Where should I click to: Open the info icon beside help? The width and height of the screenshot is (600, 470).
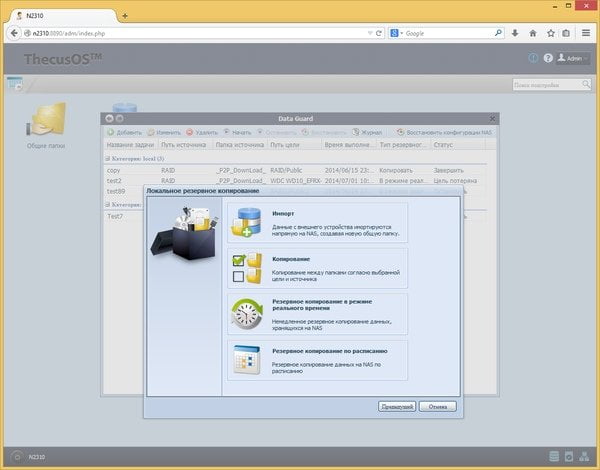(x=533, y=58)
